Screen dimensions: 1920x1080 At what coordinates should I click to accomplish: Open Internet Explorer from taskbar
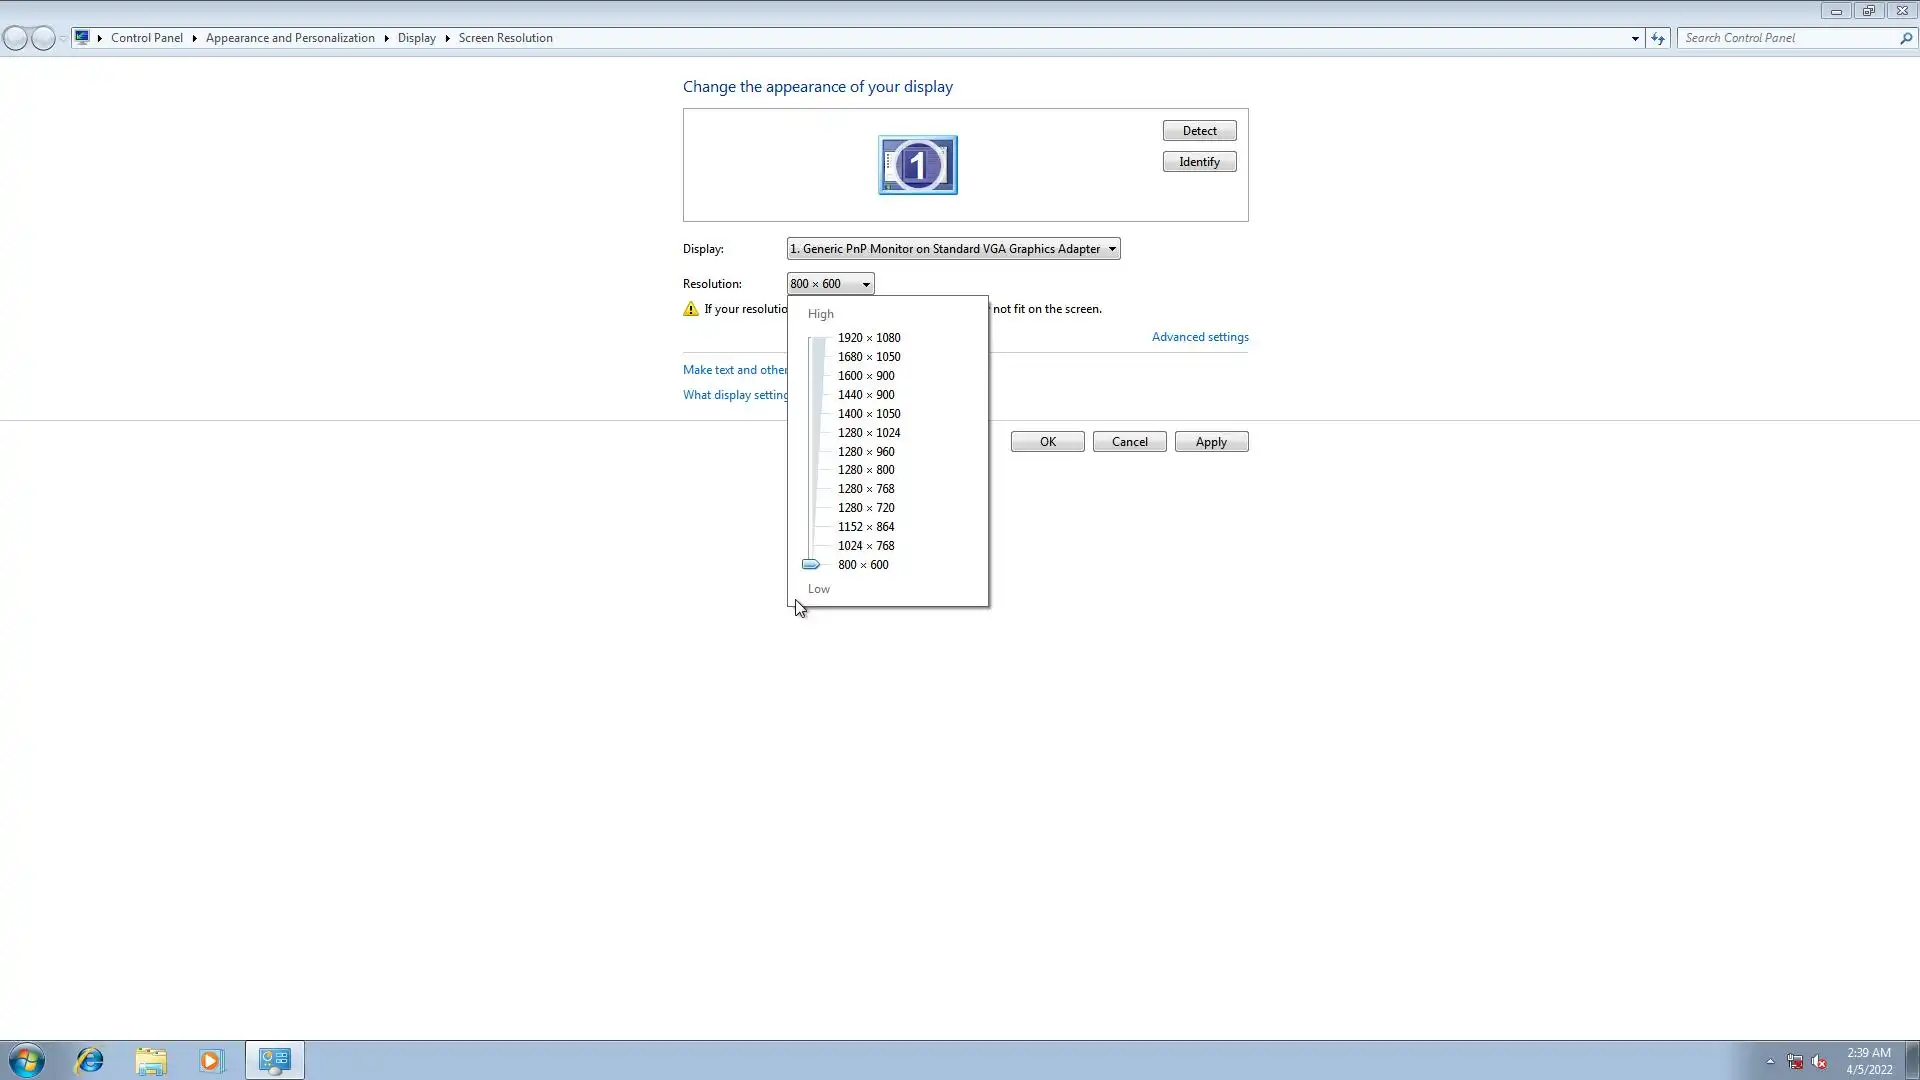click(89, 1060)
